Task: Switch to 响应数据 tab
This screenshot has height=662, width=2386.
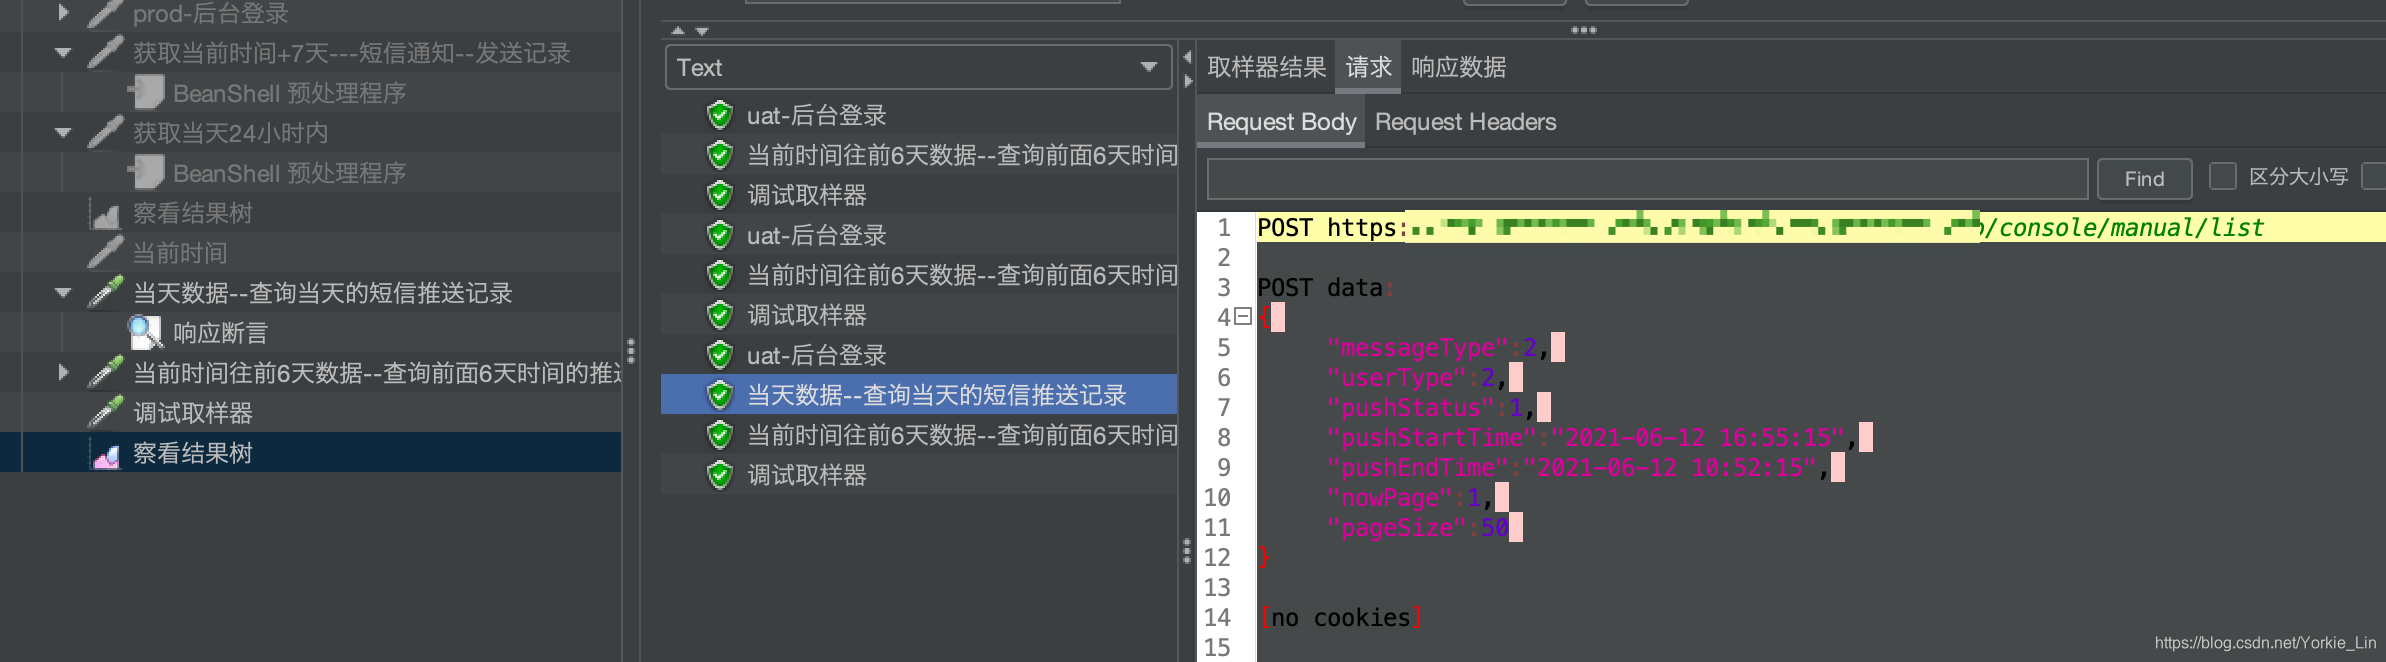Action: coord(1458,67)
